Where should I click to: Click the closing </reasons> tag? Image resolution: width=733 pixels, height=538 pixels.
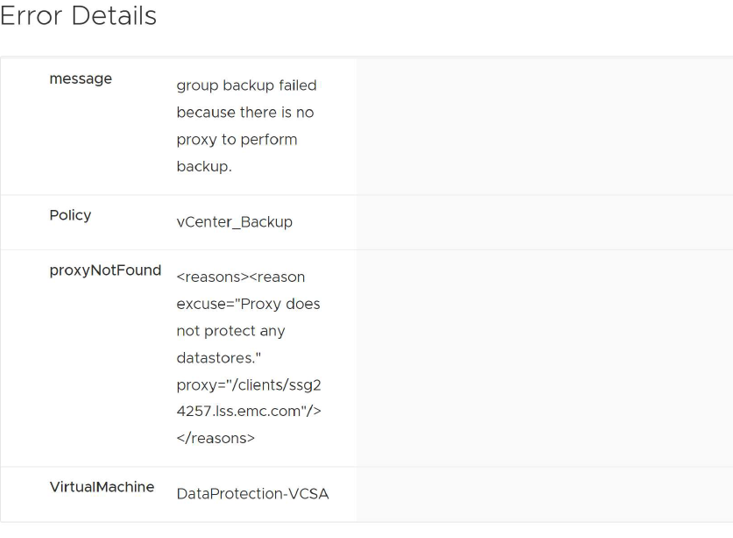(215, 438)
